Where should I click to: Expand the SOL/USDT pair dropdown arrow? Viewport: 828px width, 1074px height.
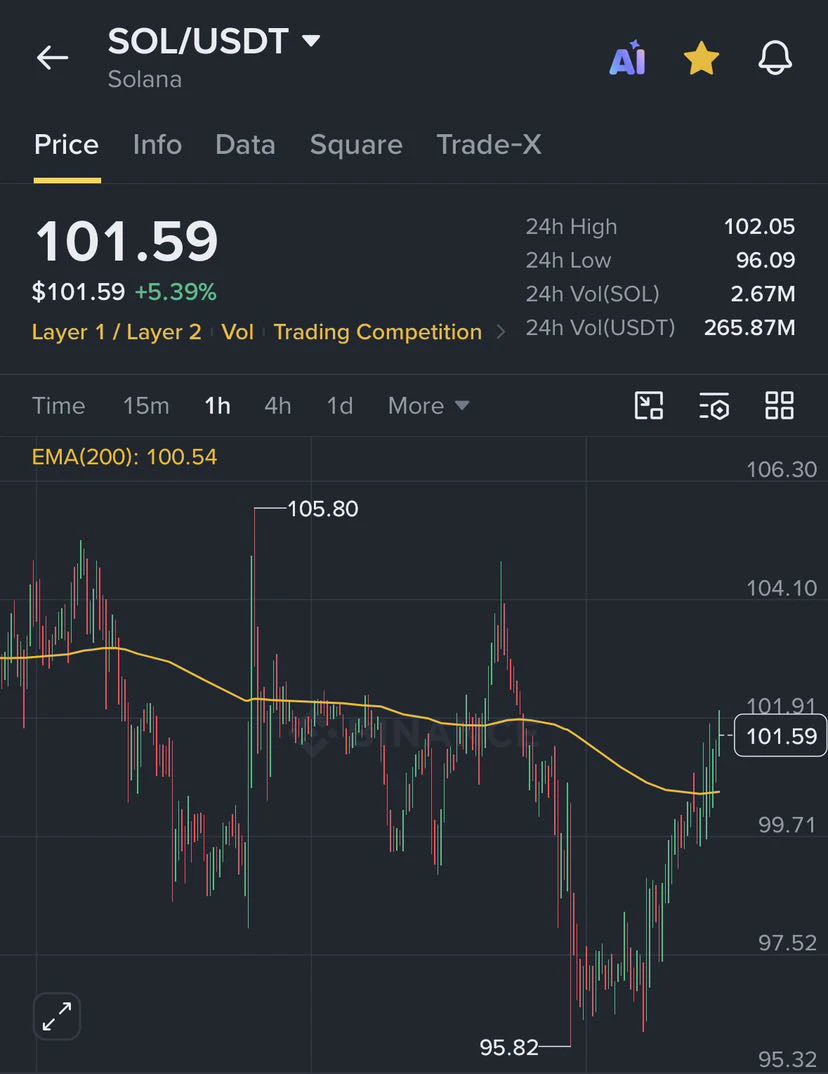click(x=311, y=41)
